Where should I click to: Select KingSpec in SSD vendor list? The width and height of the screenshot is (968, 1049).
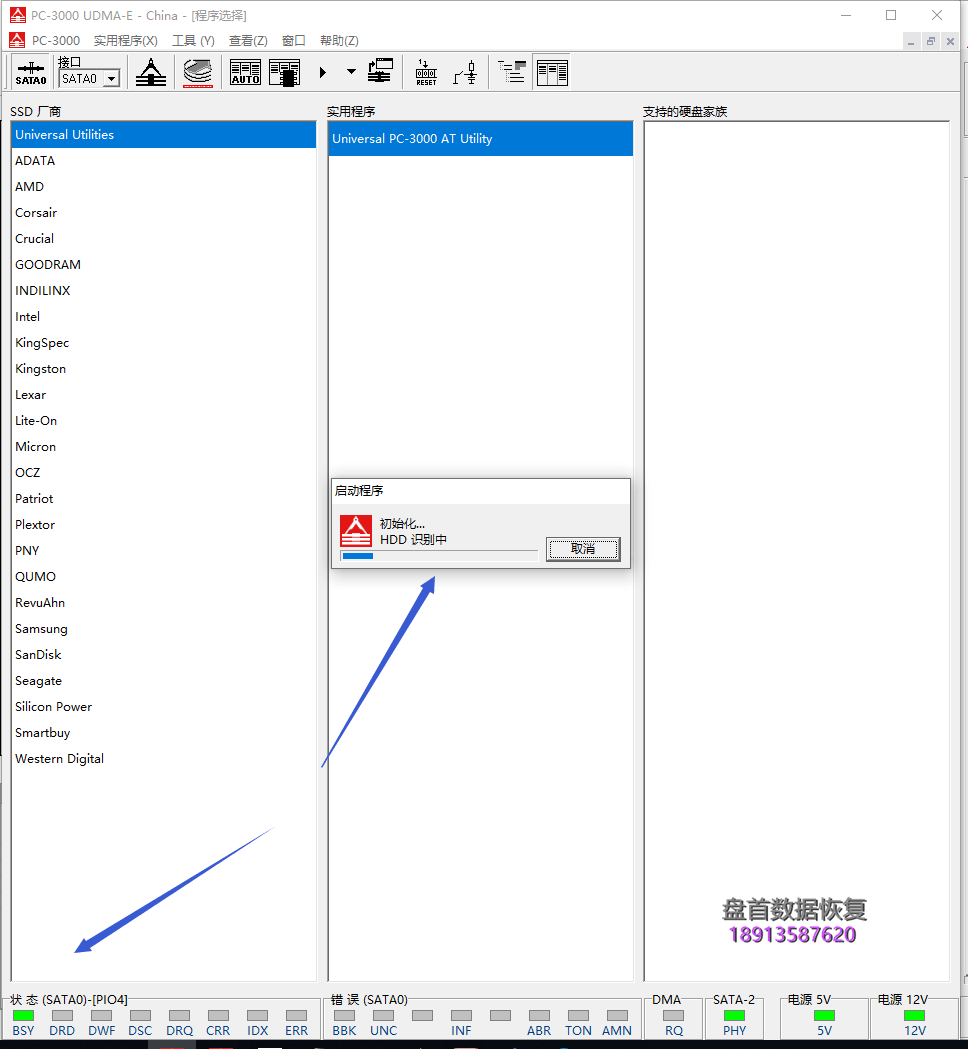coord(163,343)
